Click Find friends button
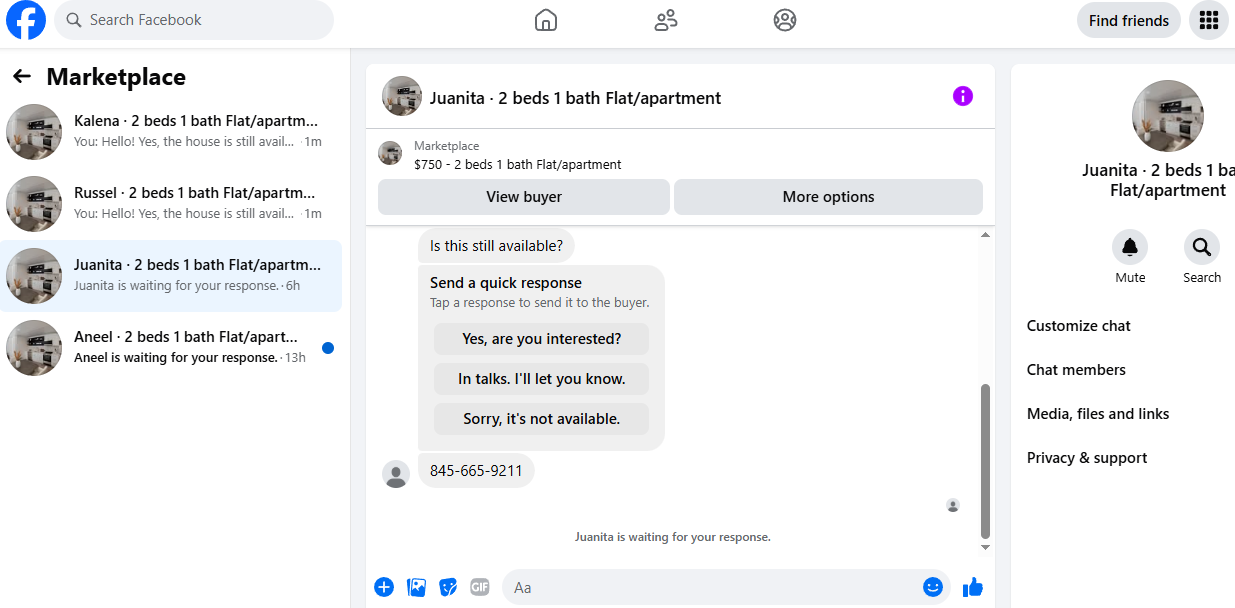Screen dimensions: 1235x608 point(1129,20)
